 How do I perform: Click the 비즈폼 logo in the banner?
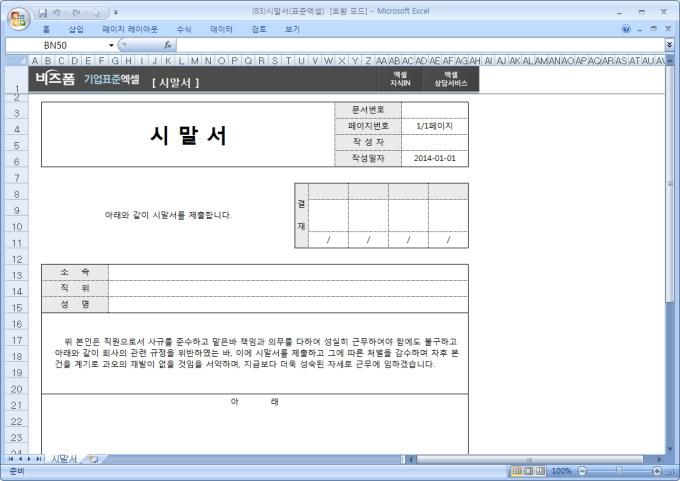click(56, 79)
